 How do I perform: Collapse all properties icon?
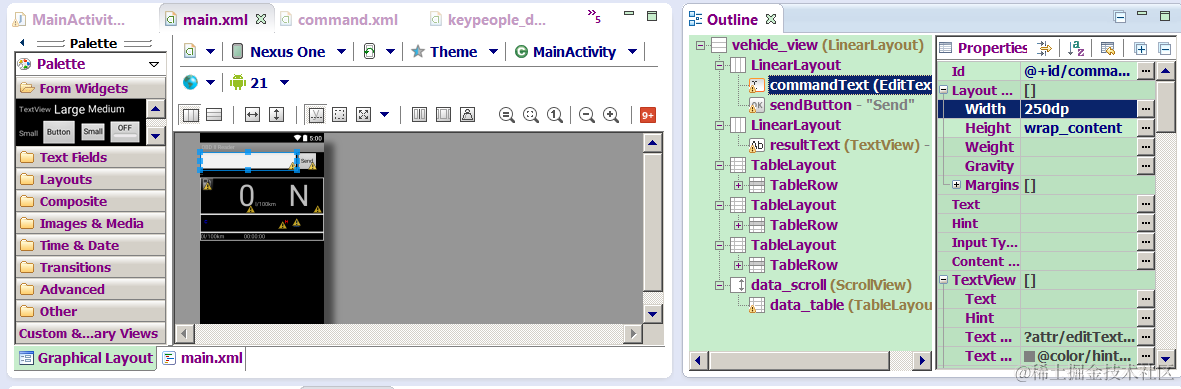point(1164,48)
